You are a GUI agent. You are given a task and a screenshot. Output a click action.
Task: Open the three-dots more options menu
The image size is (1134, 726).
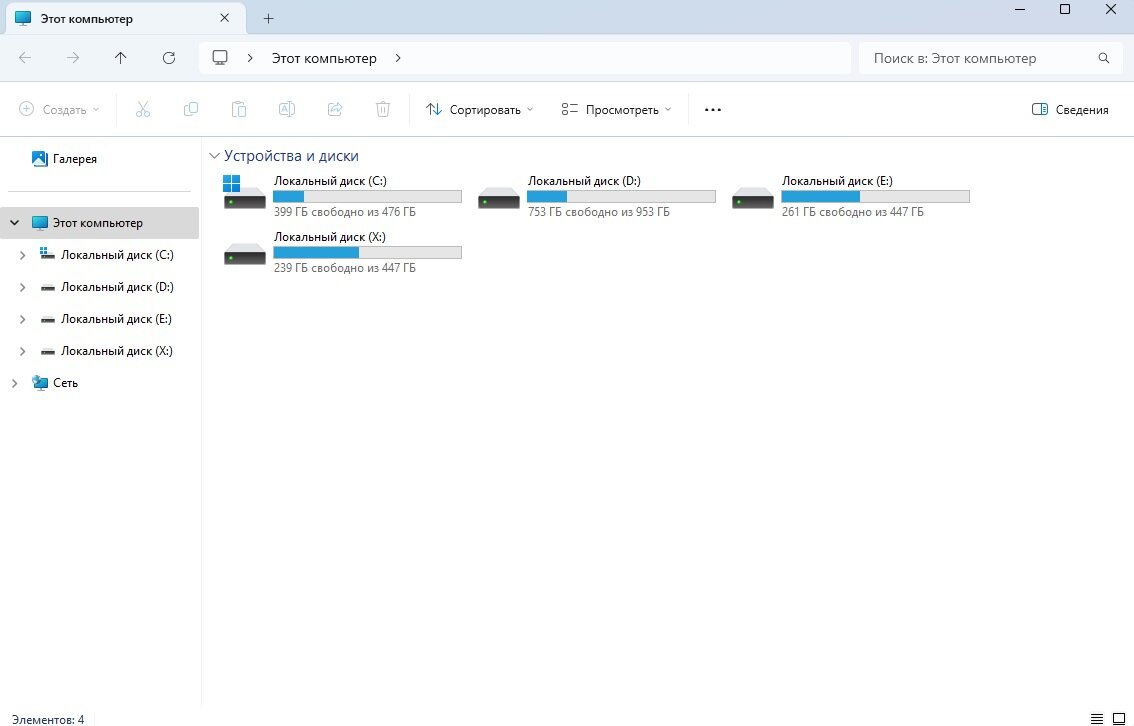tap(713, 110)
